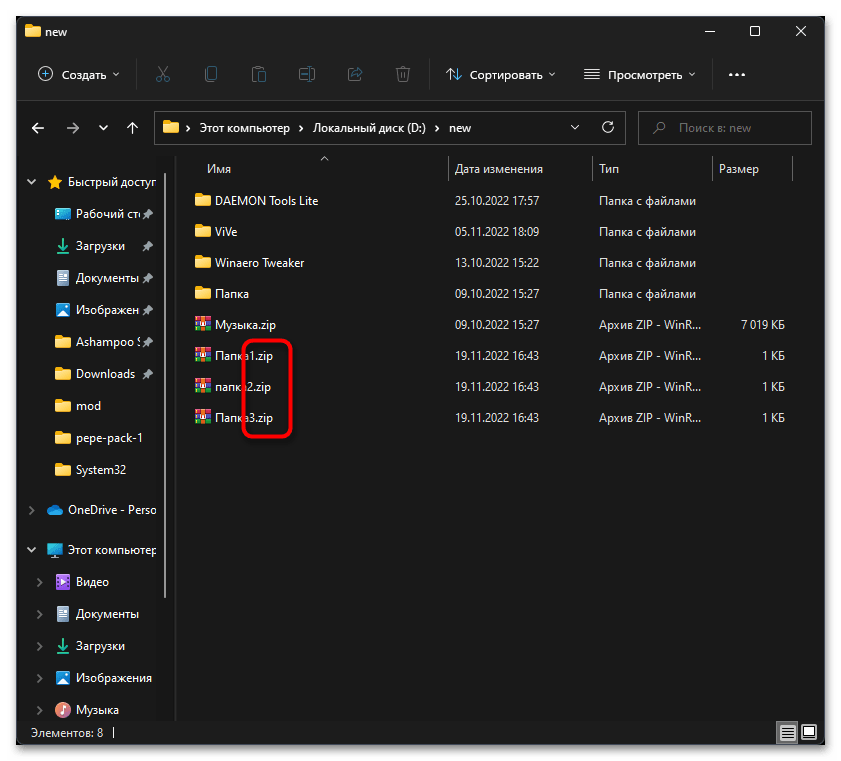Image resolution: width=841 pixels, height=761 pixels.
Task: Expand the address bar history dropdown
Action: coord(574,128)
